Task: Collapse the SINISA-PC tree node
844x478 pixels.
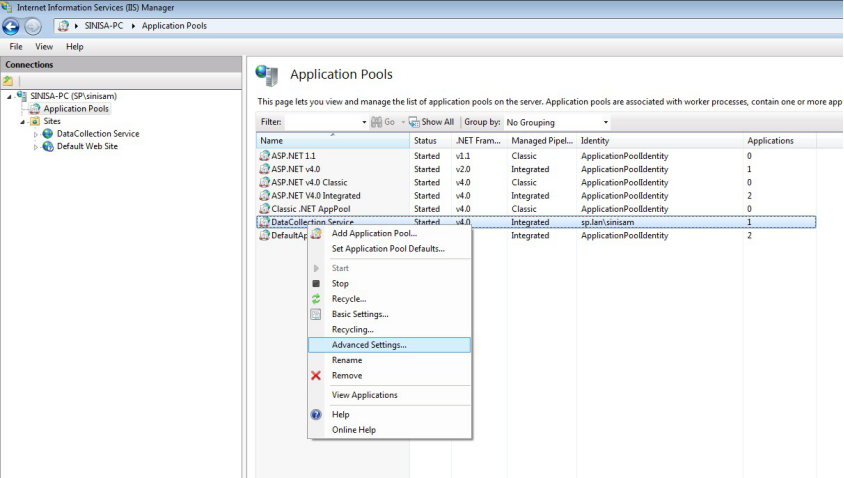Action: coord(9,97)
